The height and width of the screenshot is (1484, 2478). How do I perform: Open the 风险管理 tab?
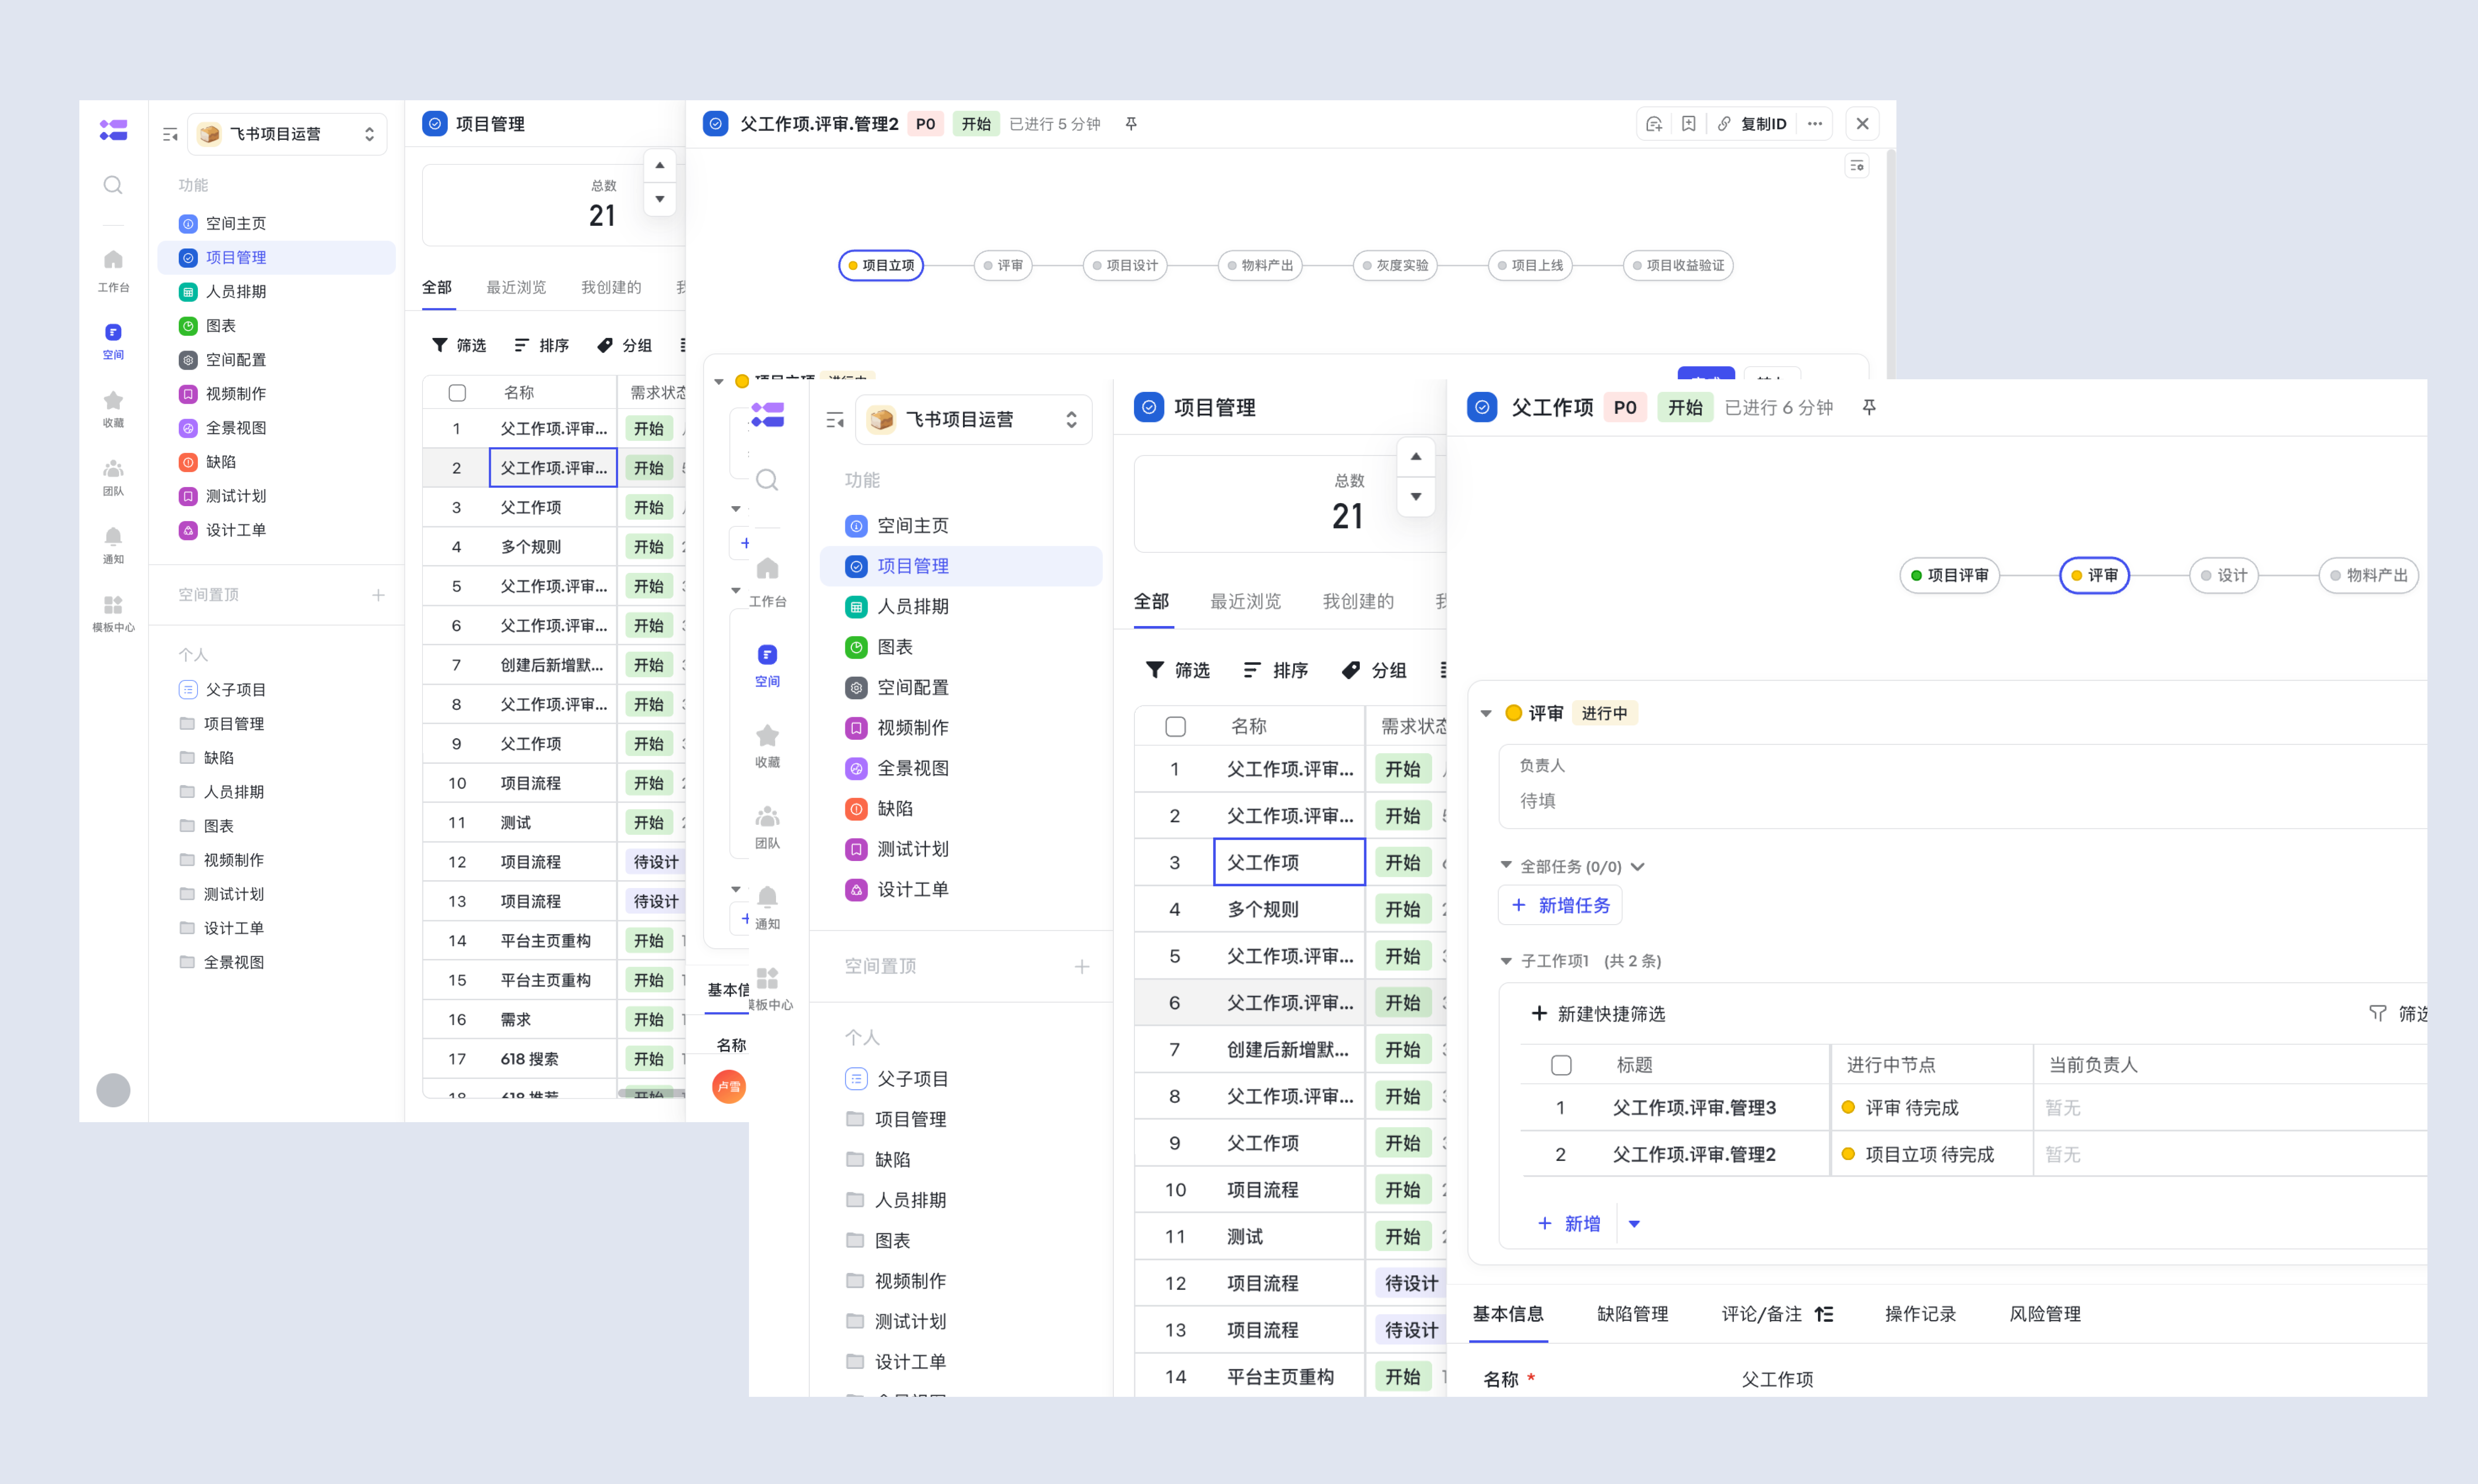[2045, 1314]
